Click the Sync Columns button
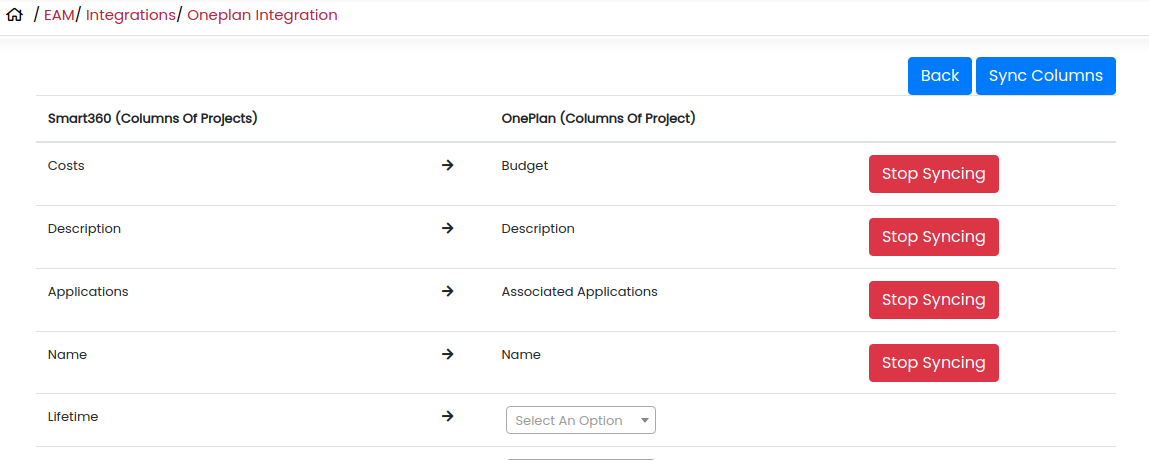This screenshot has height=460, width=1149. (x=1046, y=76)
